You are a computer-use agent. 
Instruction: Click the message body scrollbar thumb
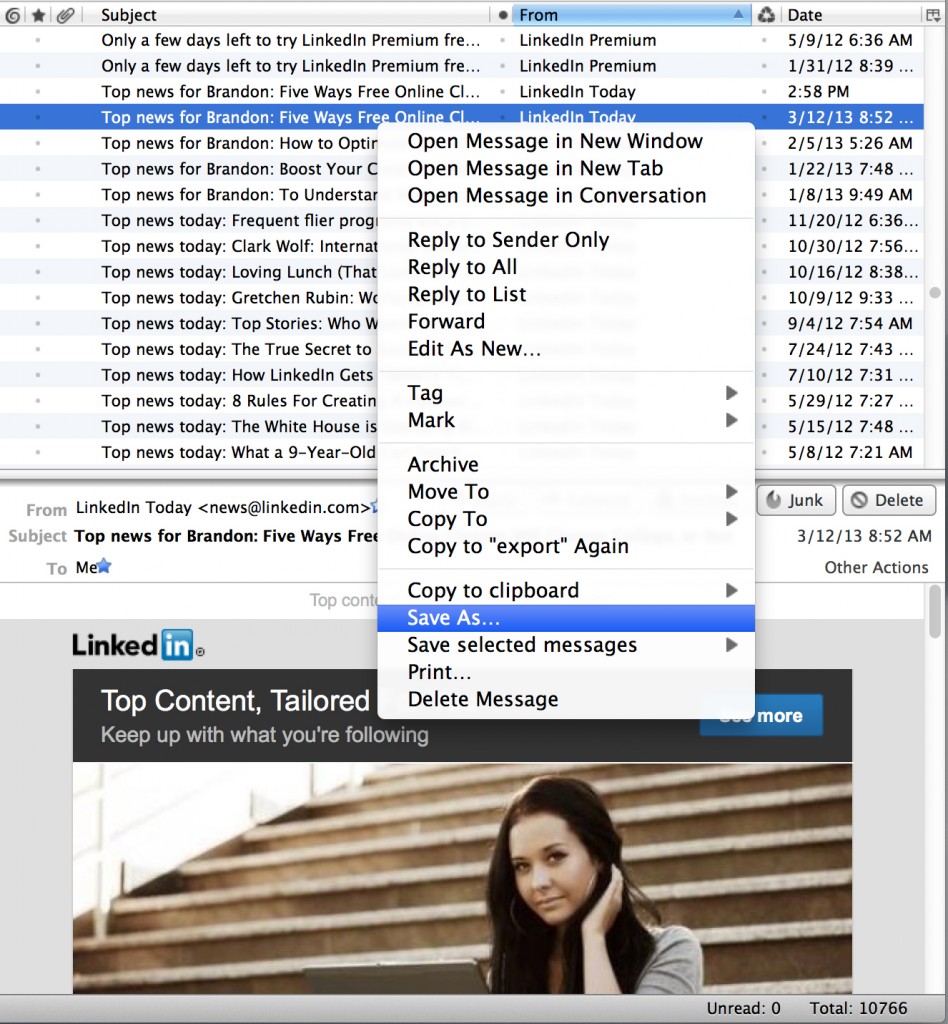point(935,612)
